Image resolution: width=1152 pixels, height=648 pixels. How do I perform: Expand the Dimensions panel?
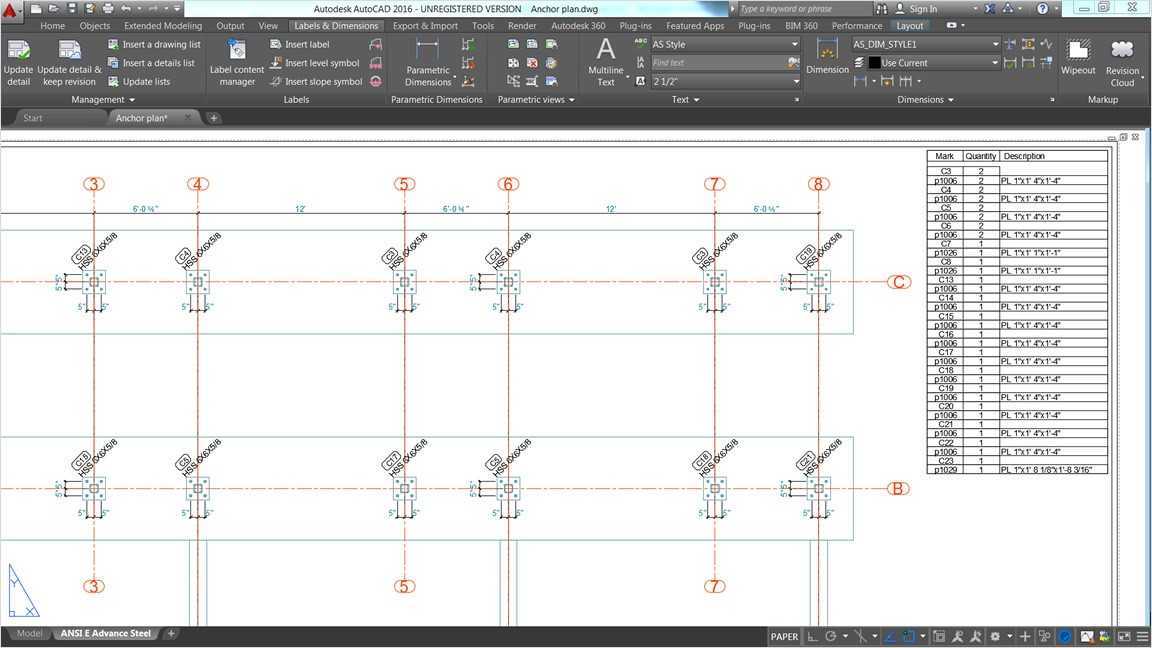pyautogui.click(x=925, y=99)
